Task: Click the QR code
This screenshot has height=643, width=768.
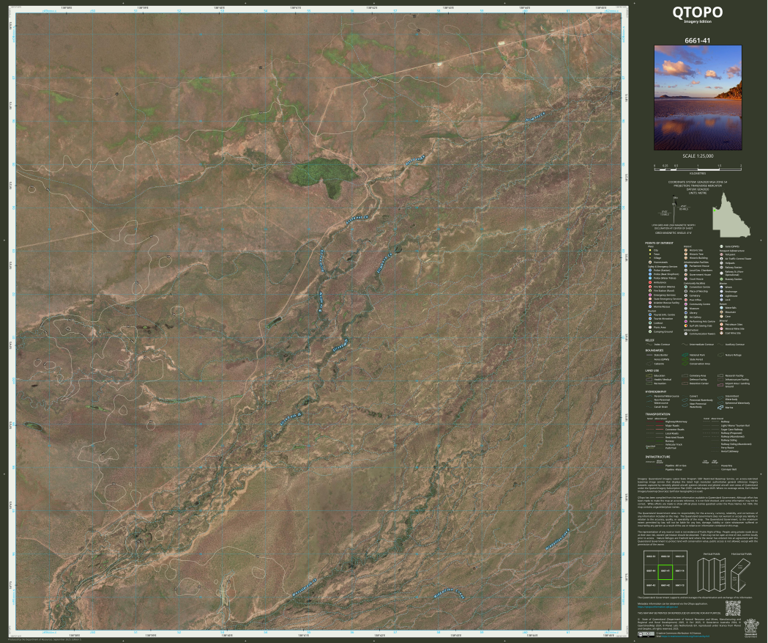Action: pos(733,608)
